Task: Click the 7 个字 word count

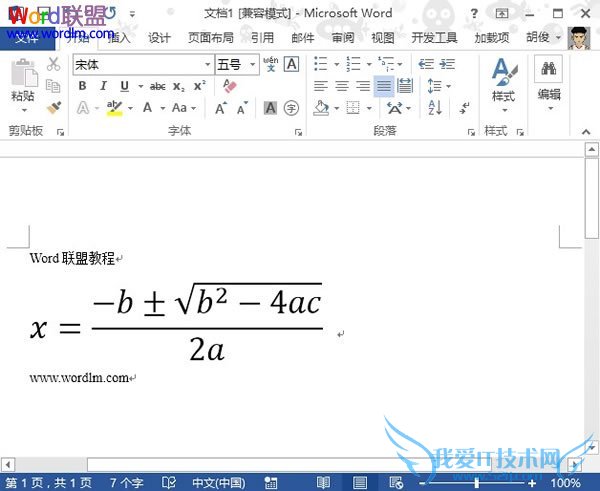Action: (127, 483)
